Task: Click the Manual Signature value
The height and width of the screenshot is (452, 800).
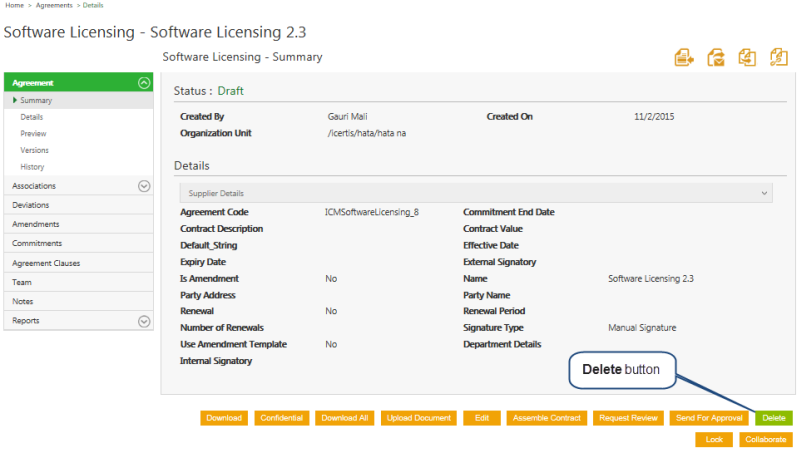Action: (x=642, y=328)
